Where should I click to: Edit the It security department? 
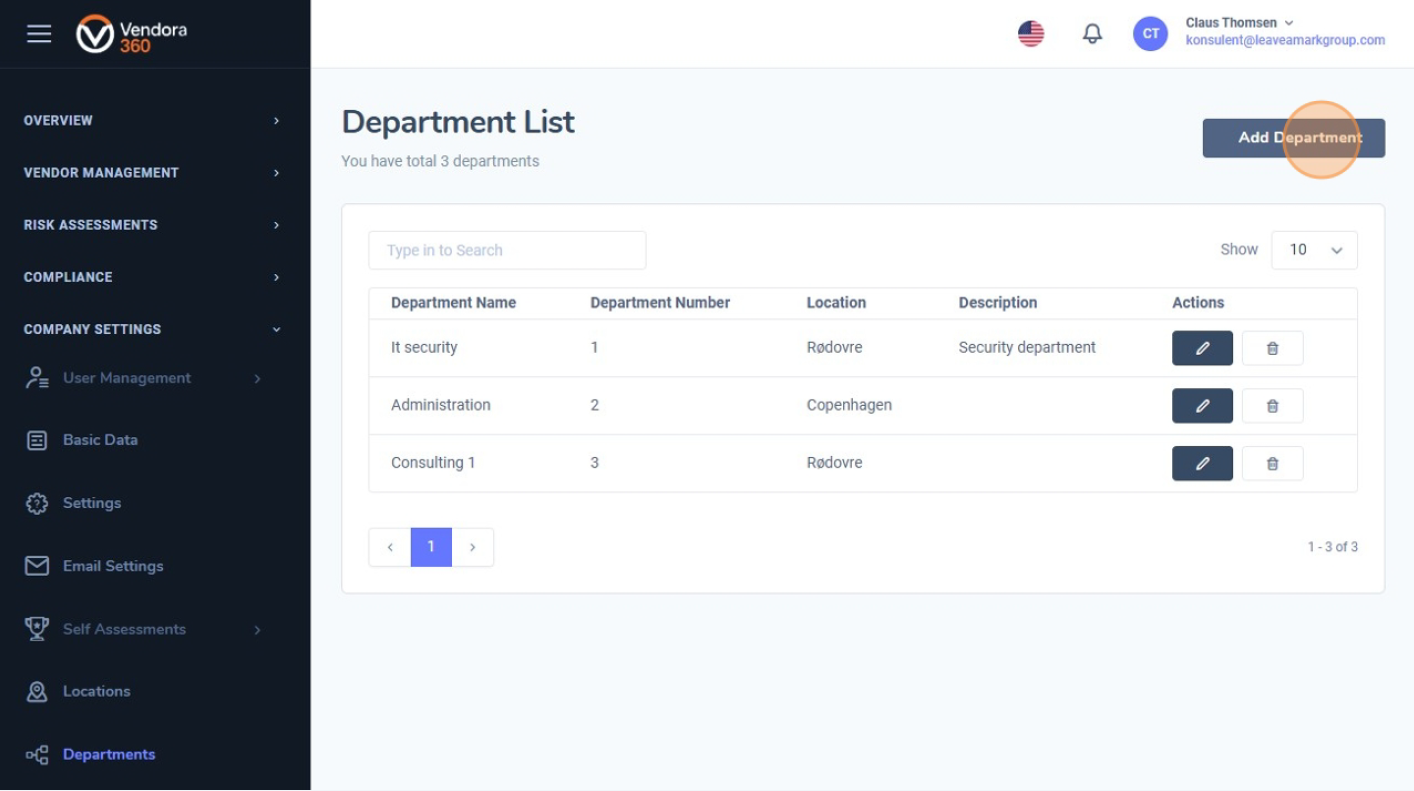tap(1202, 348)
